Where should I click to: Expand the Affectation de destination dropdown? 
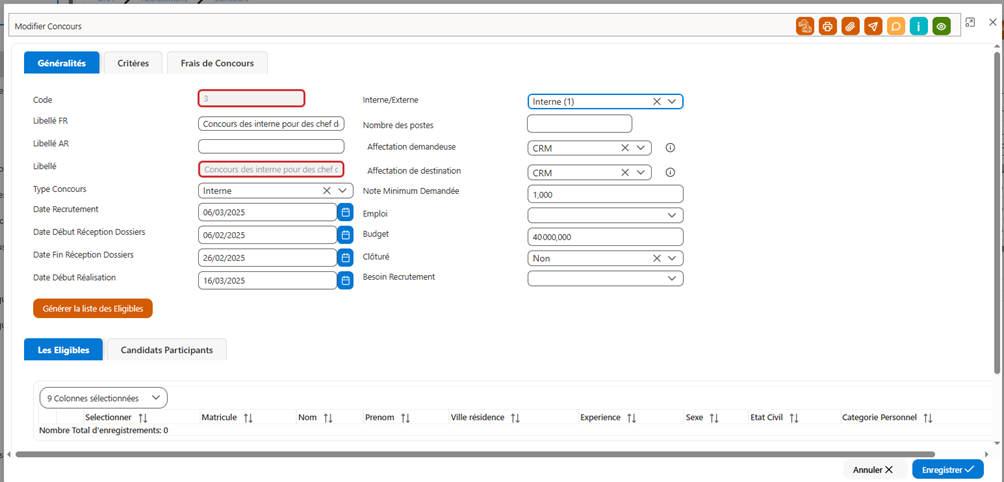coord(640,173)
